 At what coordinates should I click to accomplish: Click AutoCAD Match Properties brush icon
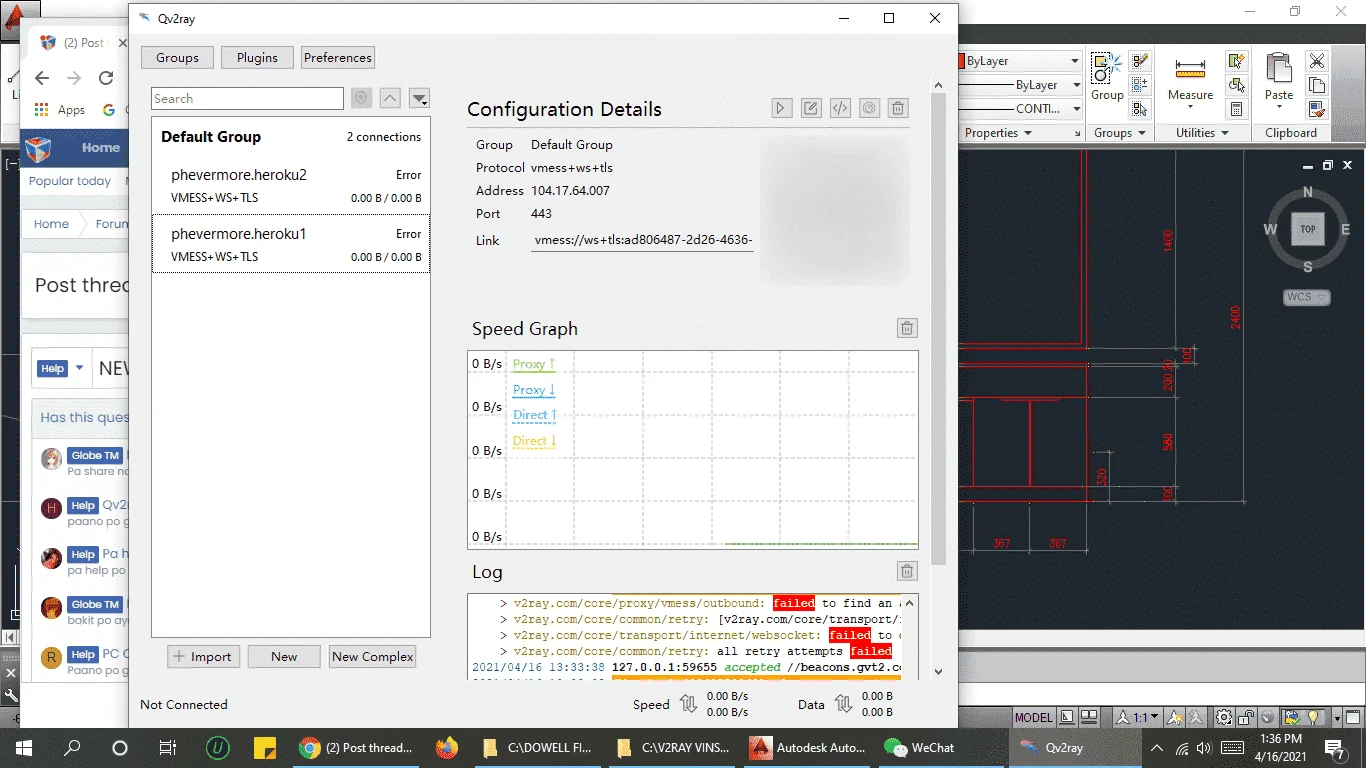(1317, 109)
